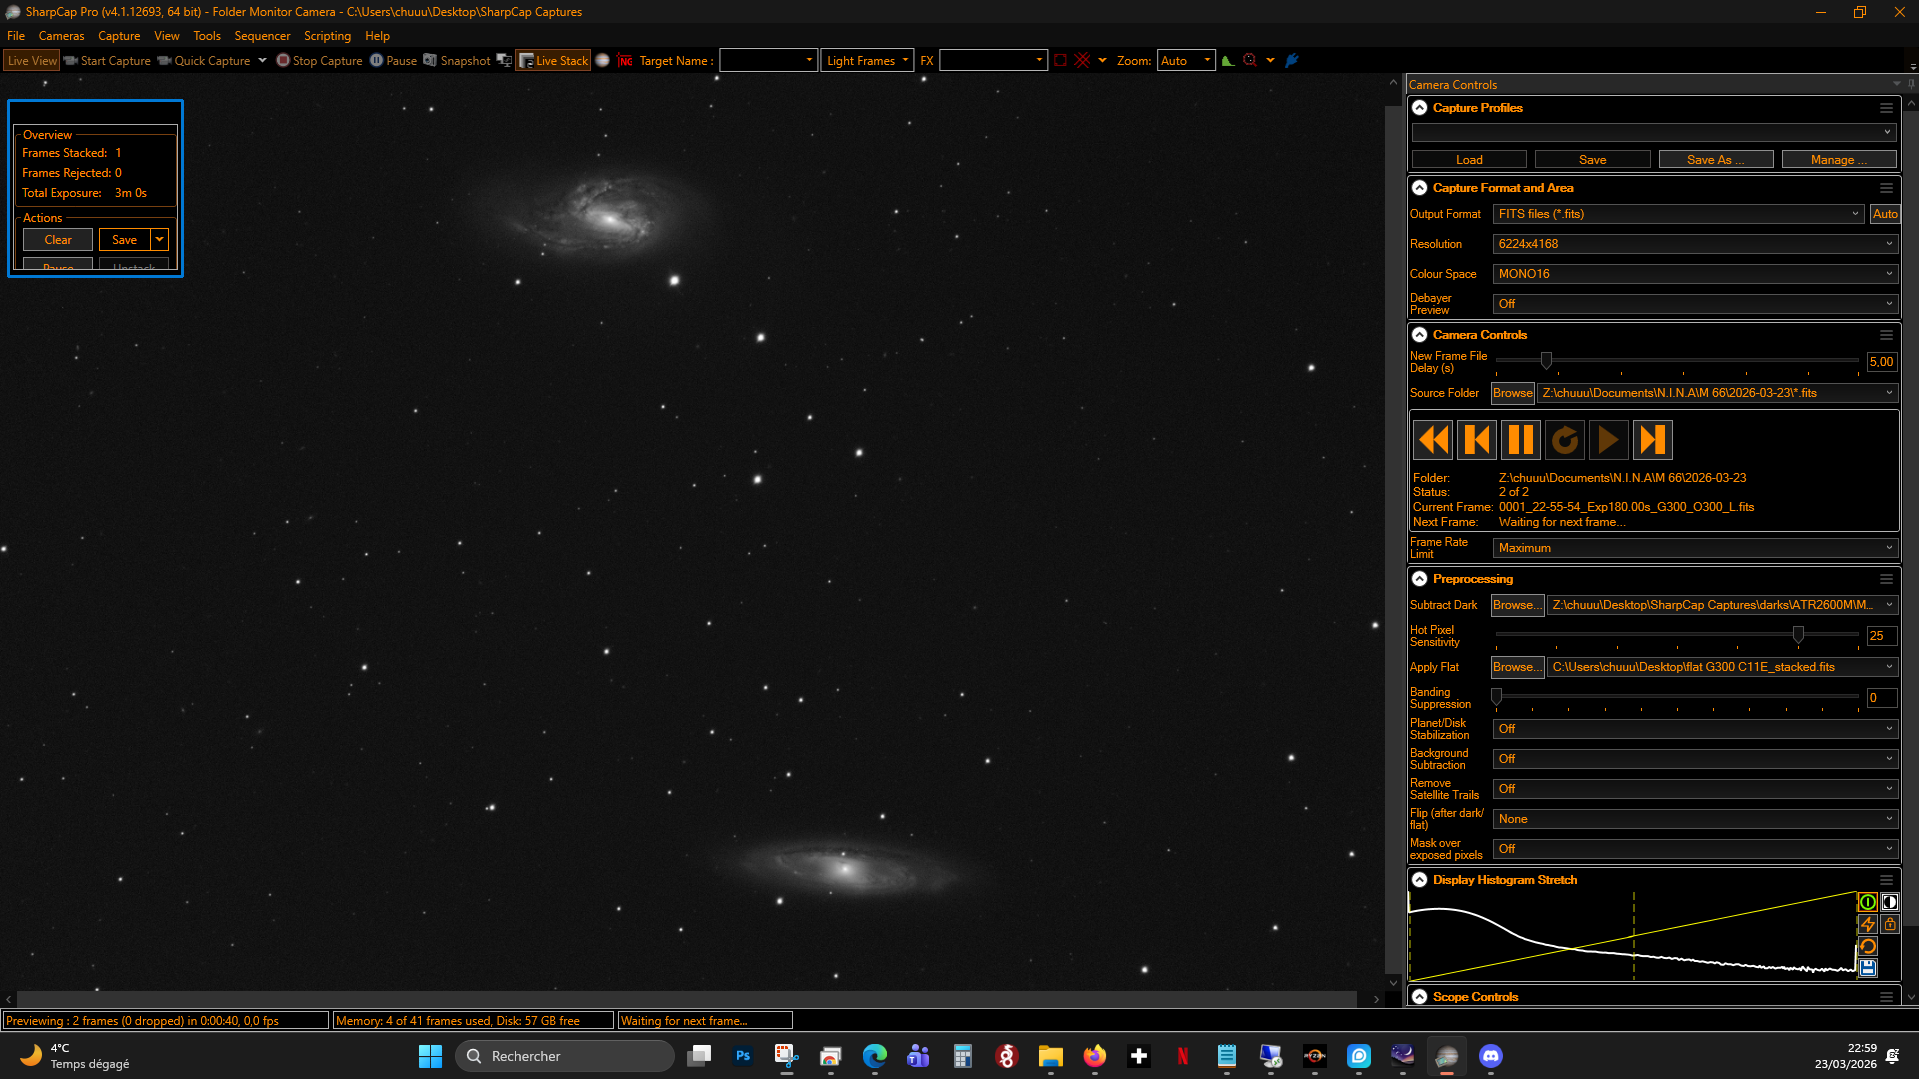Viewport: 1919px width, 1079px height.
Task: Open the Colour Space MONO16 dropdown
Action: click(x=1695, y=274)
